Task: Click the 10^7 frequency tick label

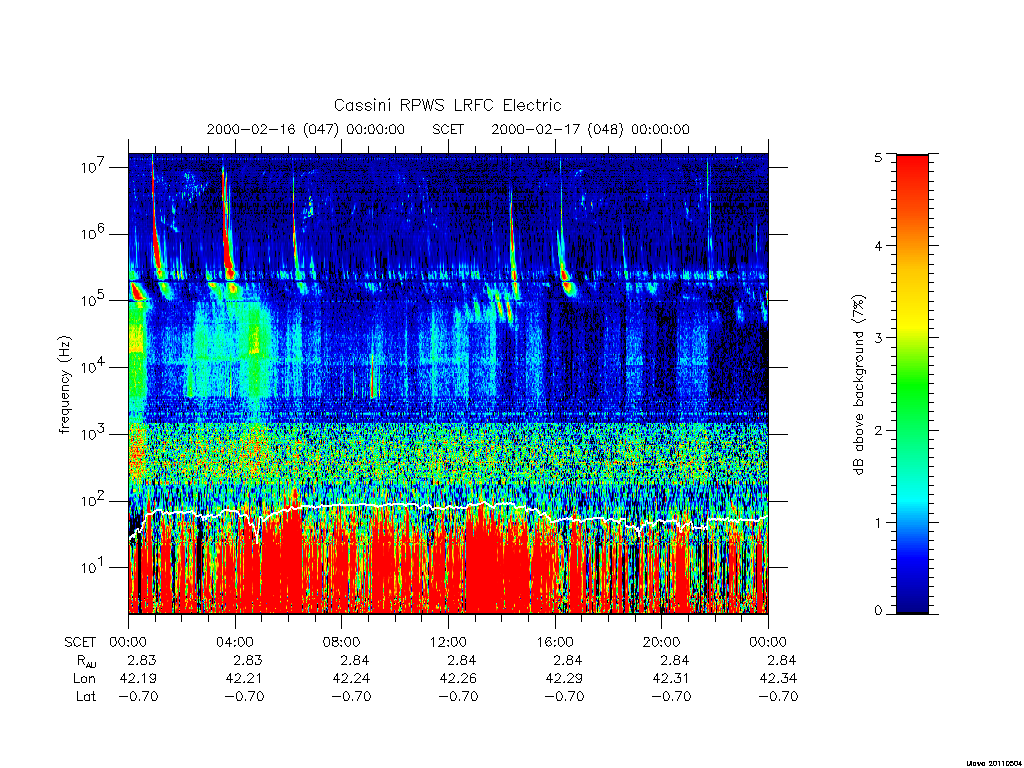Action: [x=93, y=167]
